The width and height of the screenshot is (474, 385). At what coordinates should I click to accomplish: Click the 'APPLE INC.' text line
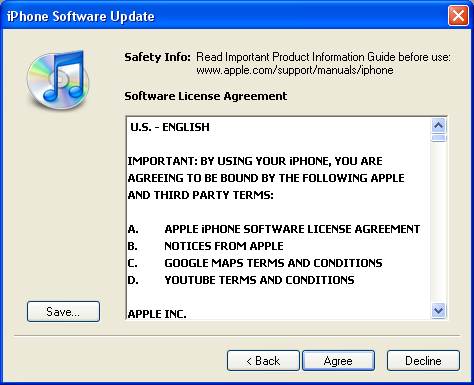click(157, 314)
